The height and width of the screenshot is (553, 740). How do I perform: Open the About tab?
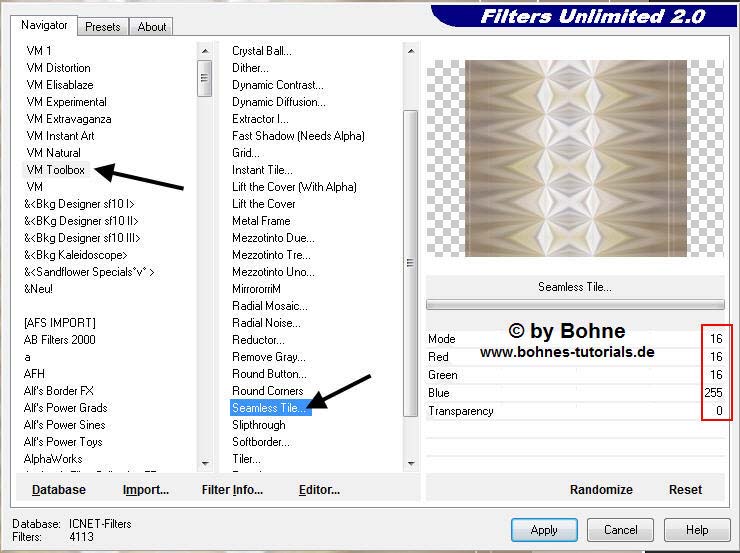point(152,27)
